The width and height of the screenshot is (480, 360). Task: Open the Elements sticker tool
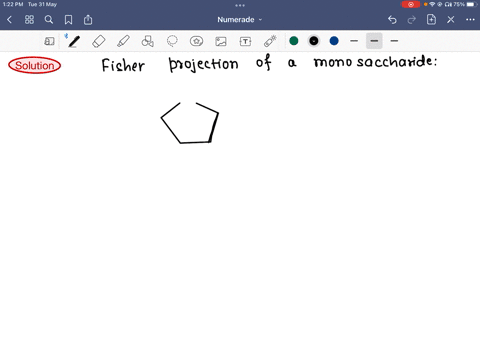[x=196, y=41]
